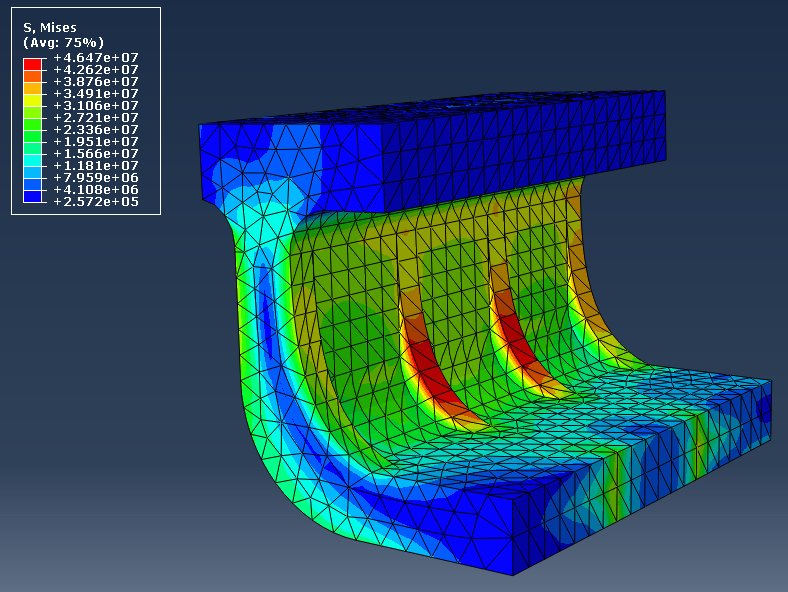
Task: Select the +4.262e+07 legend value
Action: pos(95,69)
